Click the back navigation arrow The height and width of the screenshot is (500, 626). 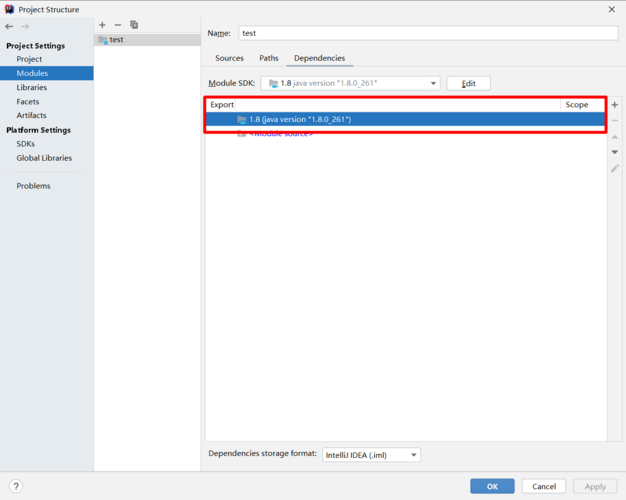coord(9,26)
